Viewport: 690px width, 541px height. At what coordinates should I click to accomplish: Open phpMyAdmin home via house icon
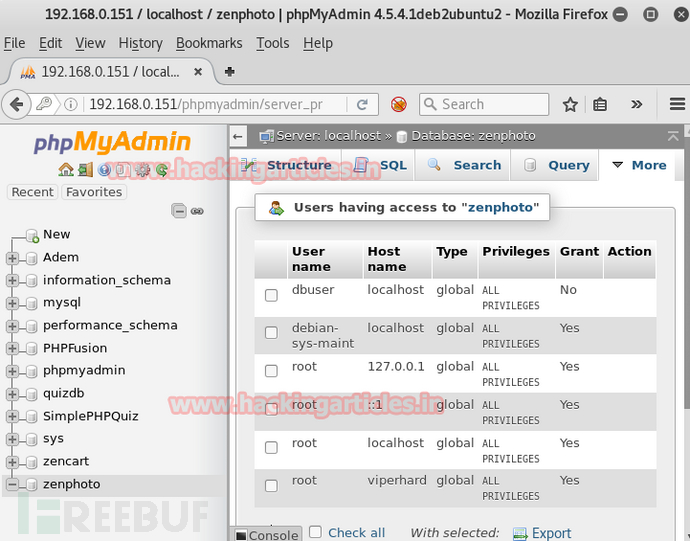66,169
